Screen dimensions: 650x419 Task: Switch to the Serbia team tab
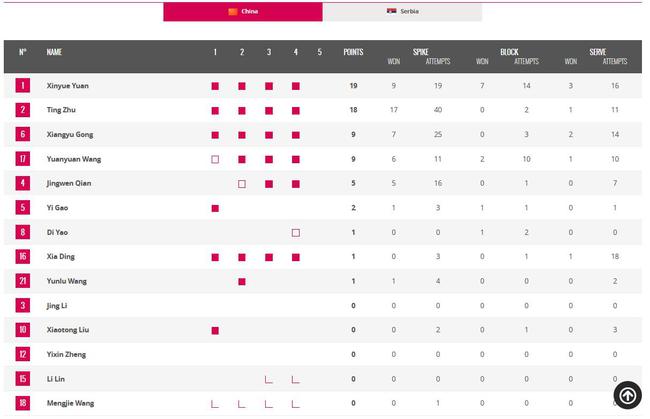click(x=402, y=11)
